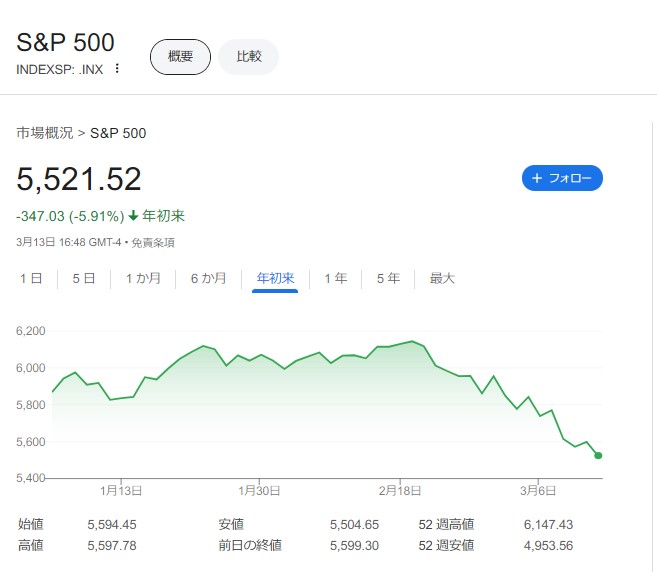Show the 1か月 chart range
The width and height of the screenshot is (657, 572).
(x=143, y=278)
